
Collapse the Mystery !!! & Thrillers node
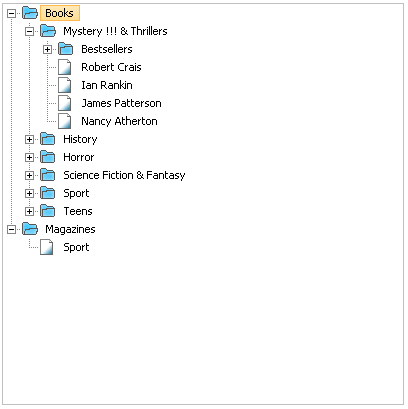(29, 31)
